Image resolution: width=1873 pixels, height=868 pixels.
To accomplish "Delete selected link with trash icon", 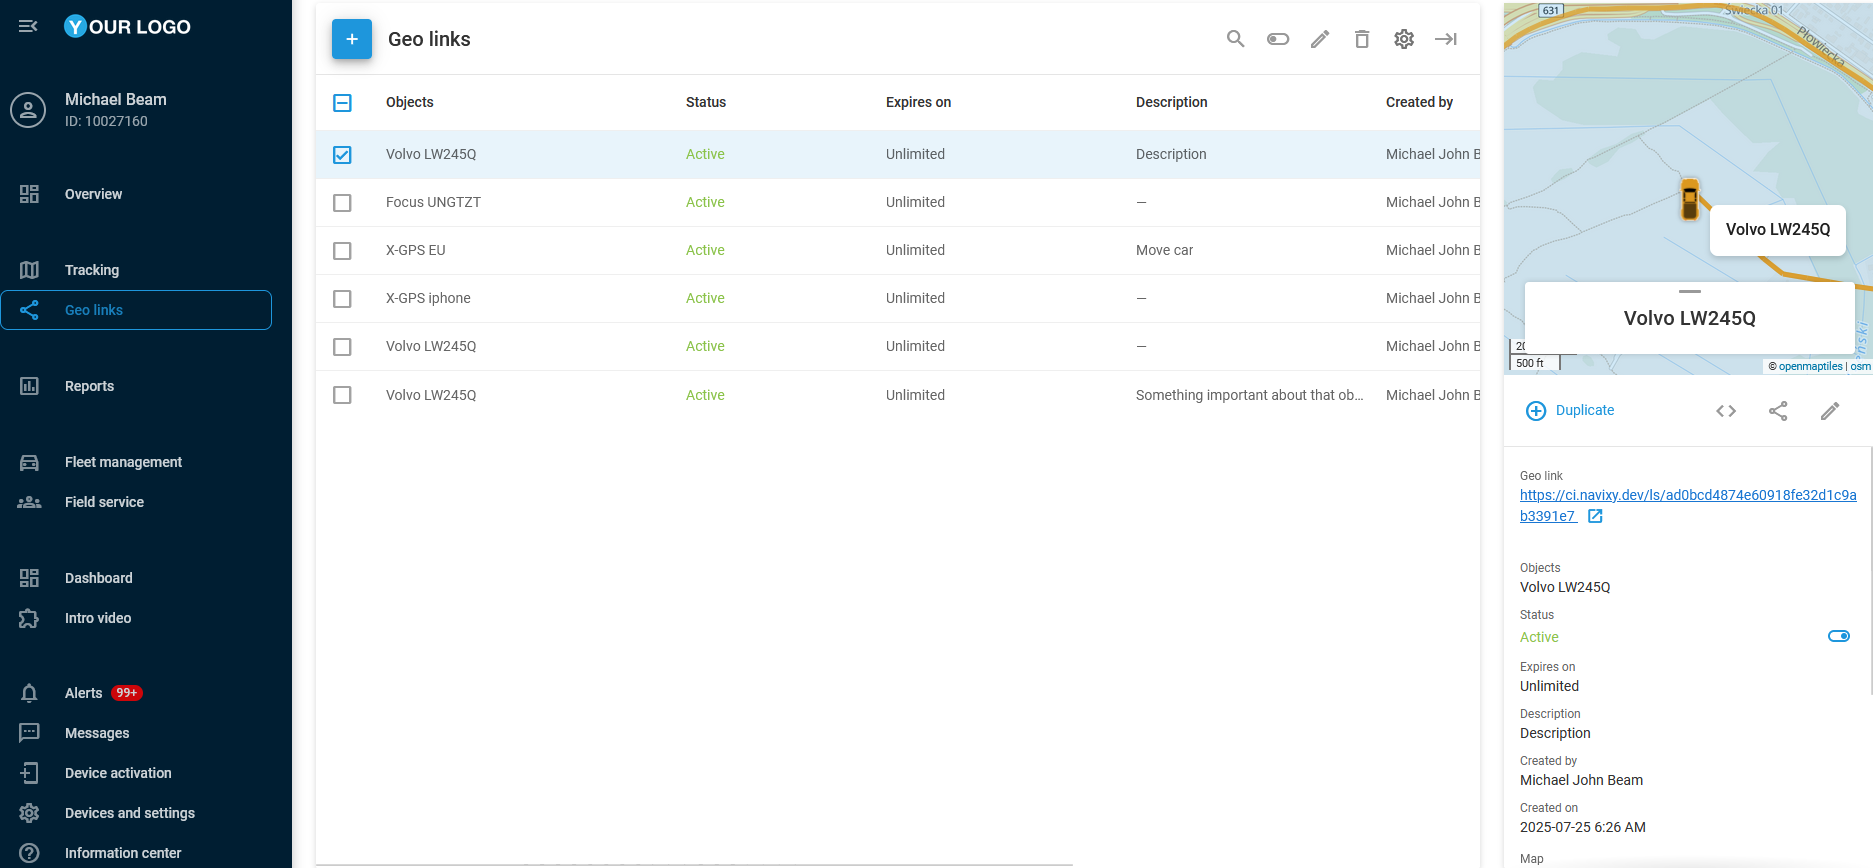I will pos(1362,39).
